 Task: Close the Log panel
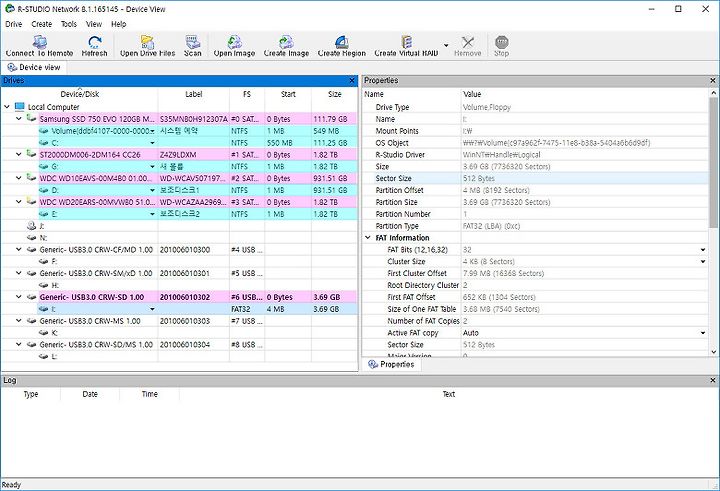click(x=713, y=380)
